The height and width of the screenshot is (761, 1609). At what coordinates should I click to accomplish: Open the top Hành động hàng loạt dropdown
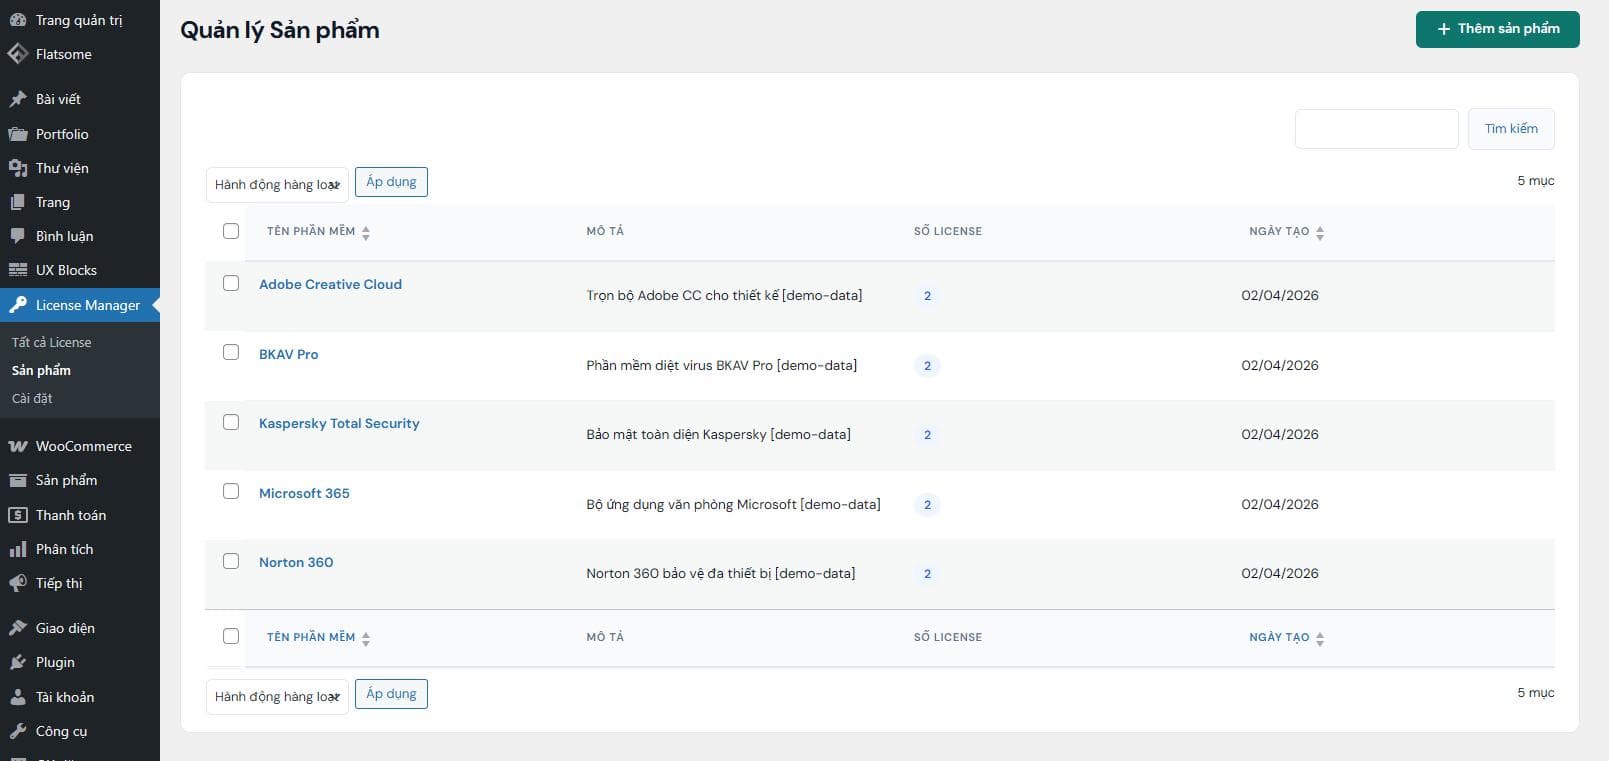click(277, 184)
